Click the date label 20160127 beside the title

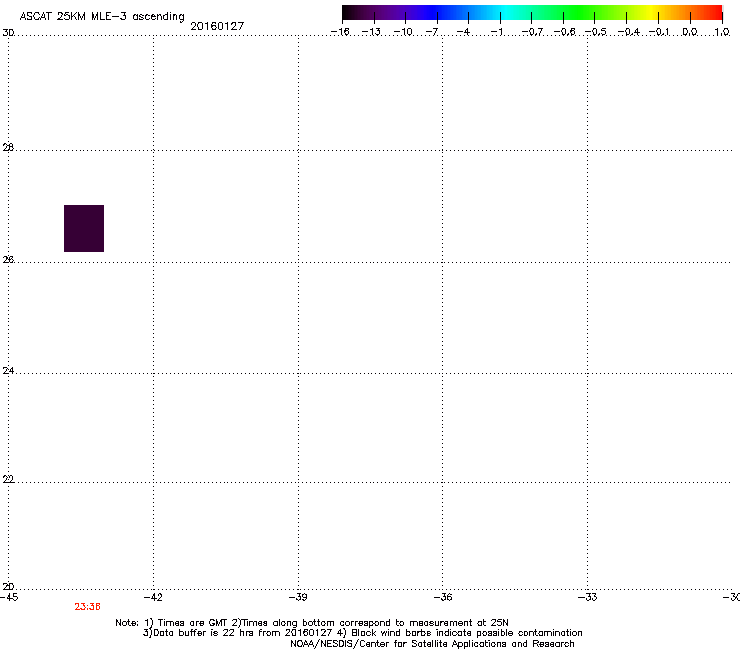[x=217, y=26]
